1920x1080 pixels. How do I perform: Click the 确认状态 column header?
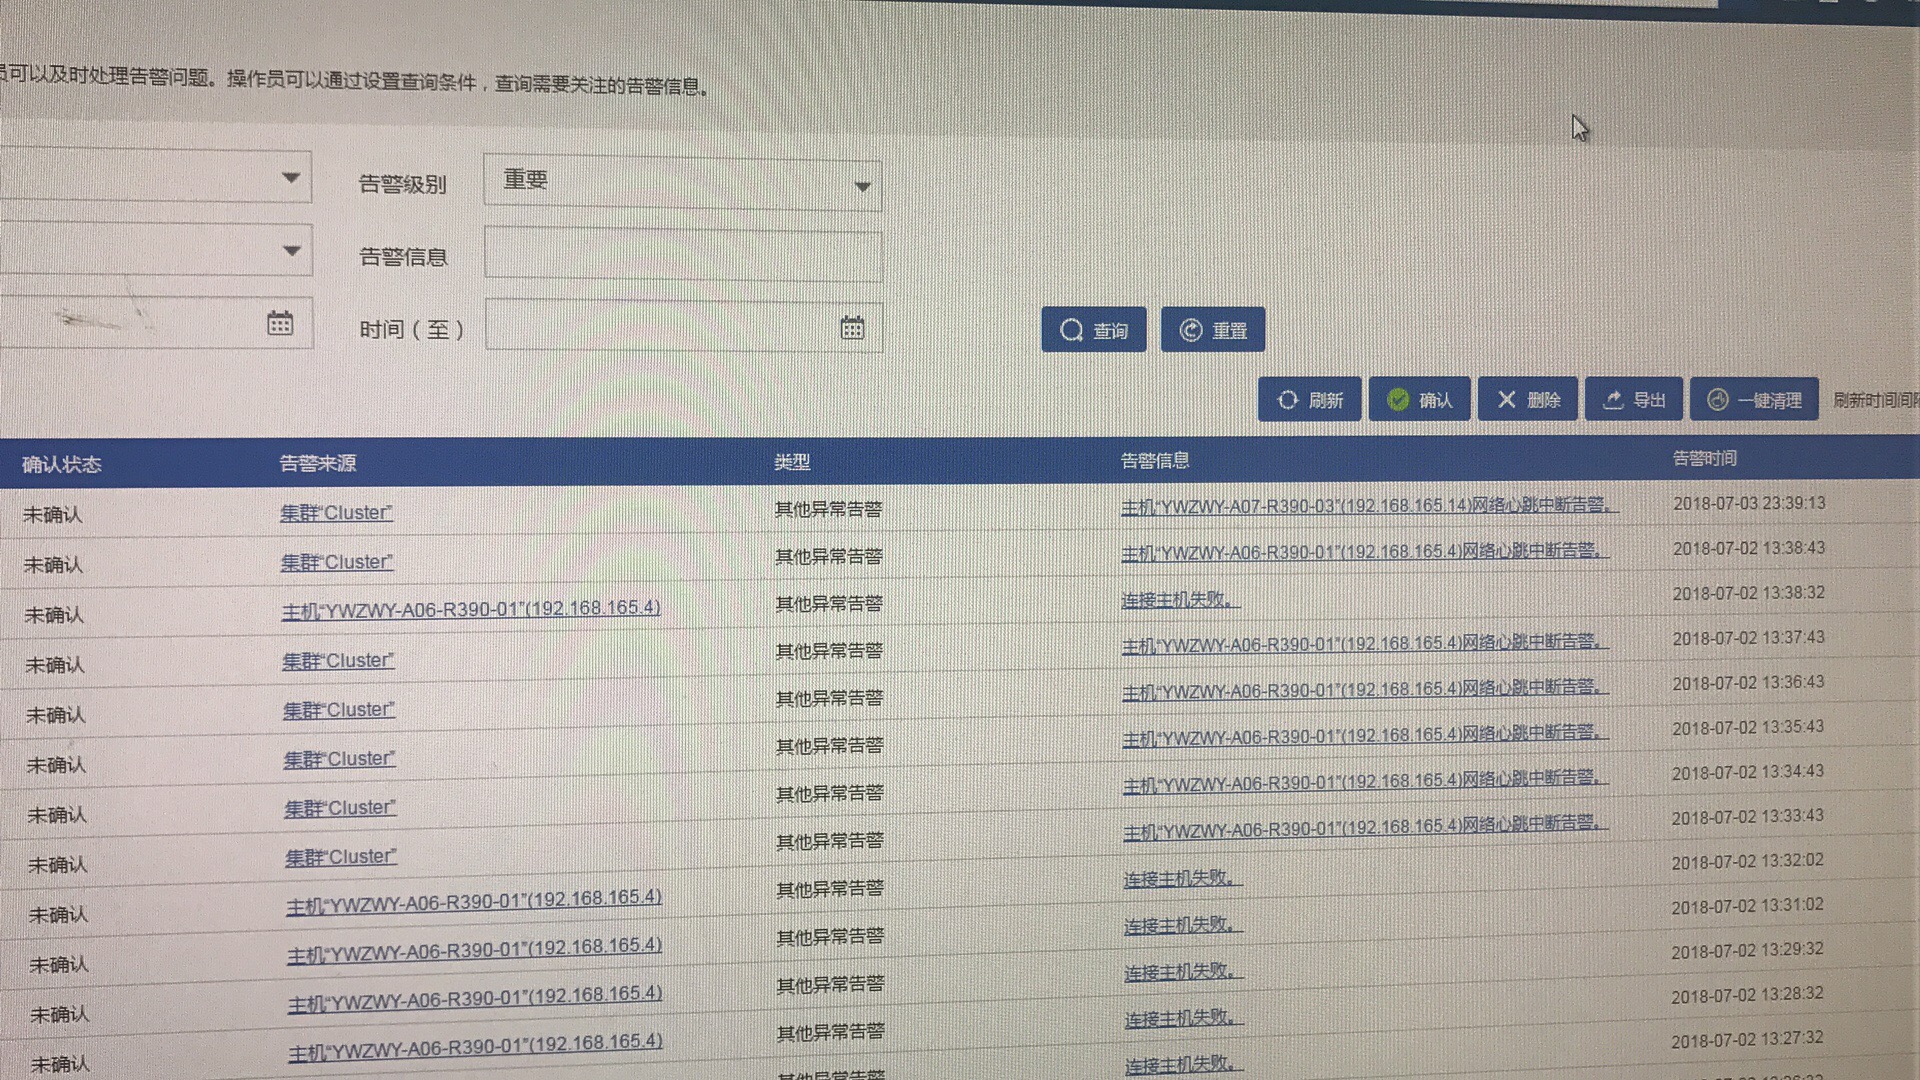click(x=62, y=464)
